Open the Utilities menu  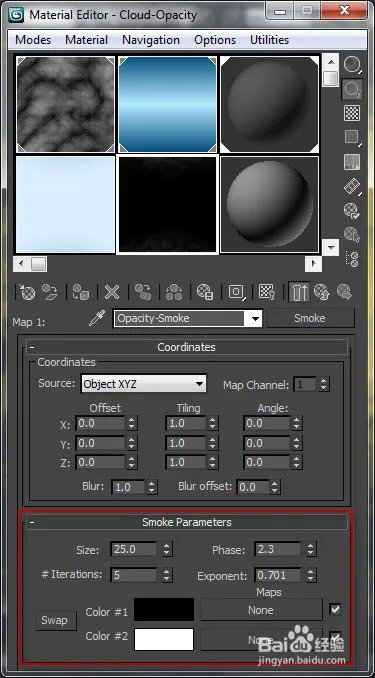pyautogui.click(x=269, y=40)
